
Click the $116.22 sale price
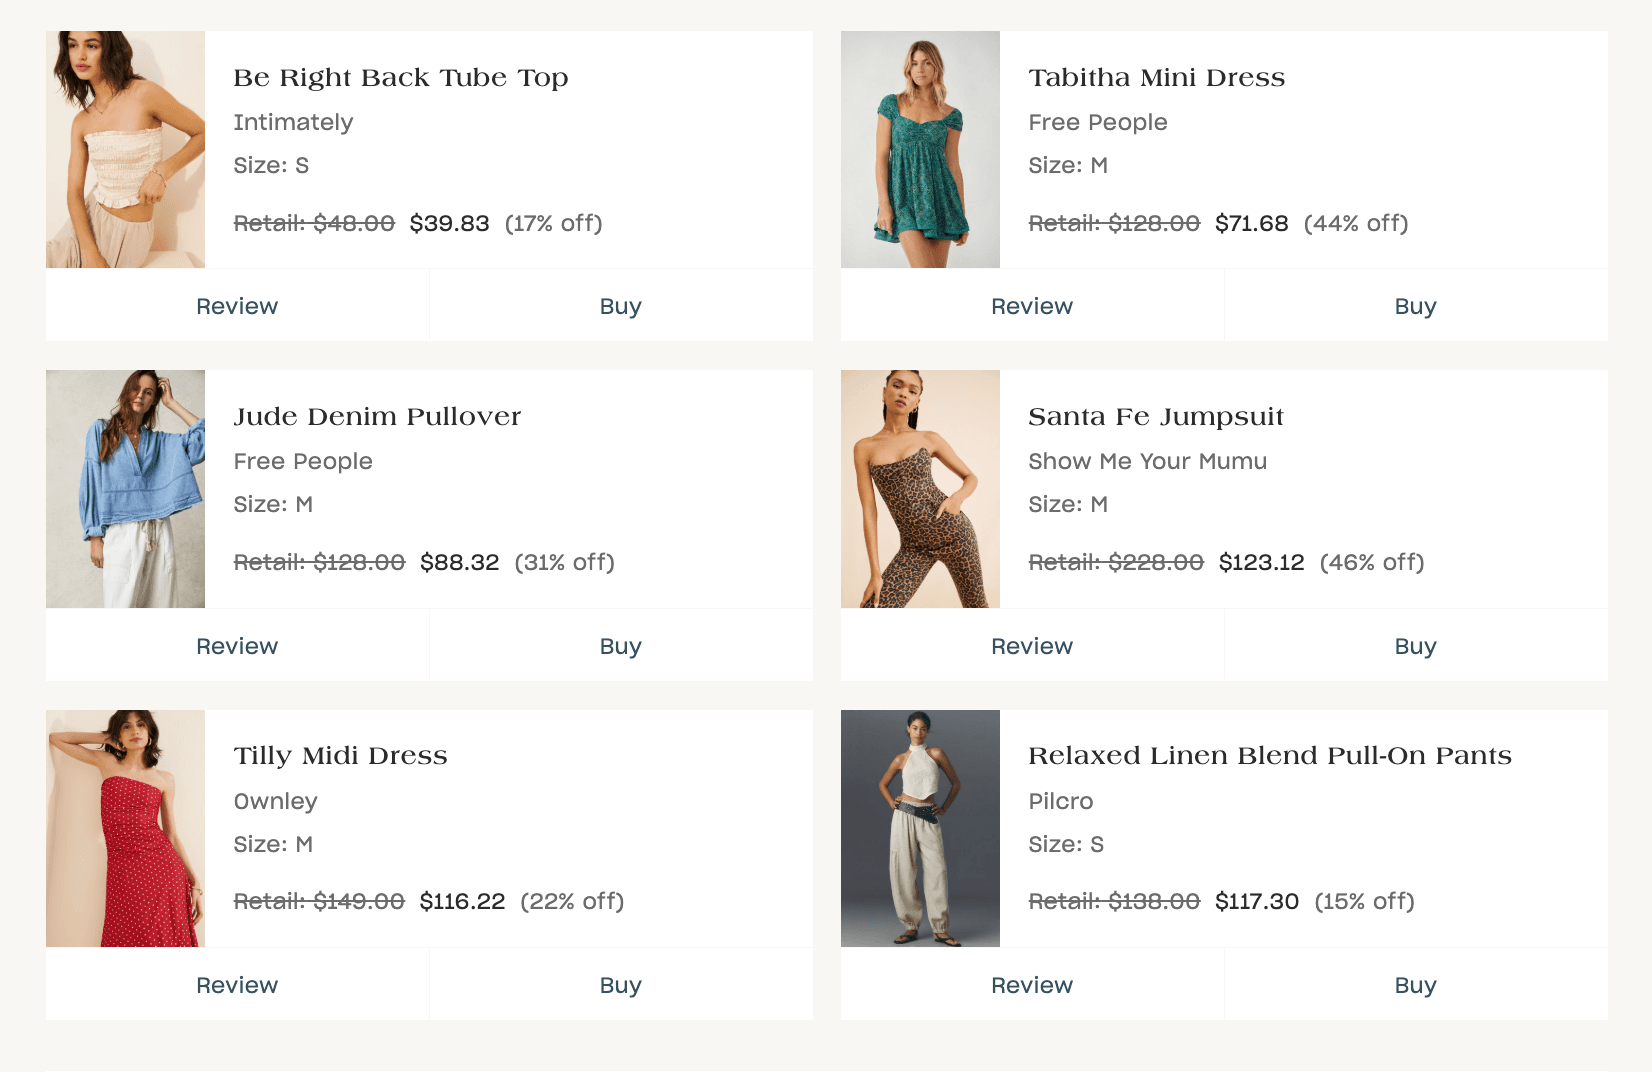[463, 901]
